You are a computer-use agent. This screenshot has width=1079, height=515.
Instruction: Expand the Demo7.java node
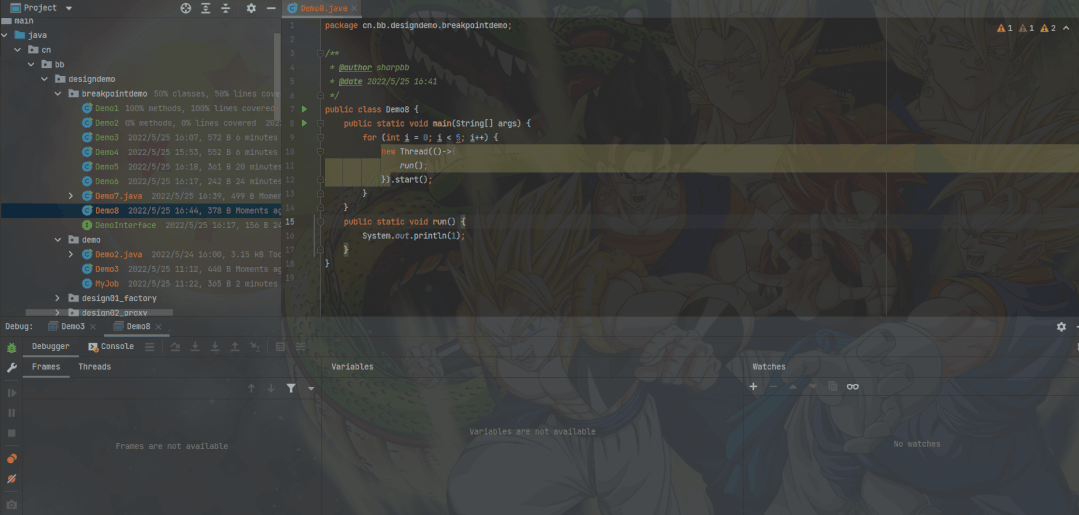(71, 196)
